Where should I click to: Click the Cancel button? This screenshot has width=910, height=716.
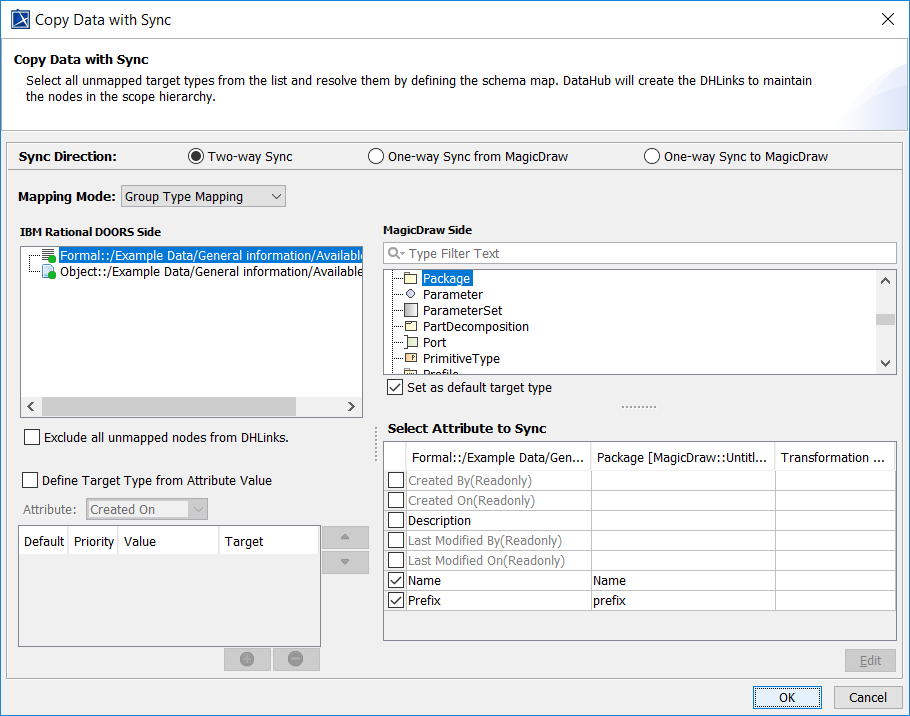coord(867,697)
